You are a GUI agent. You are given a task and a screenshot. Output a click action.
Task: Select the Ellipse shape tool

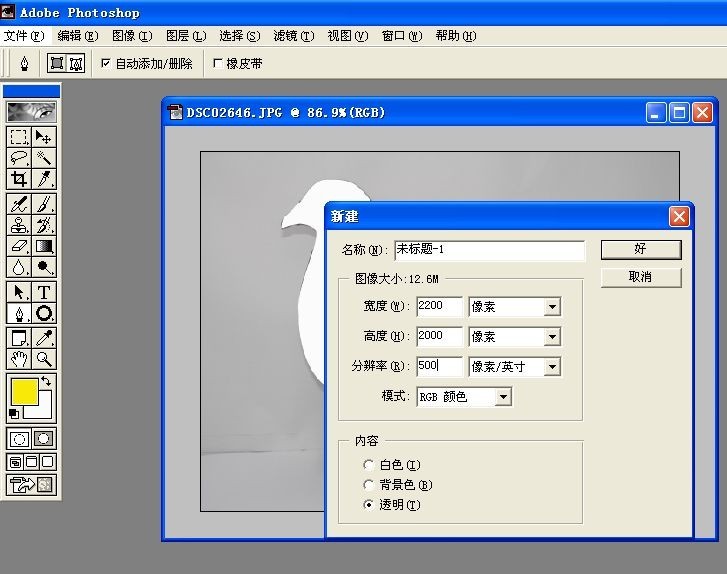click(x=44, y=313)
